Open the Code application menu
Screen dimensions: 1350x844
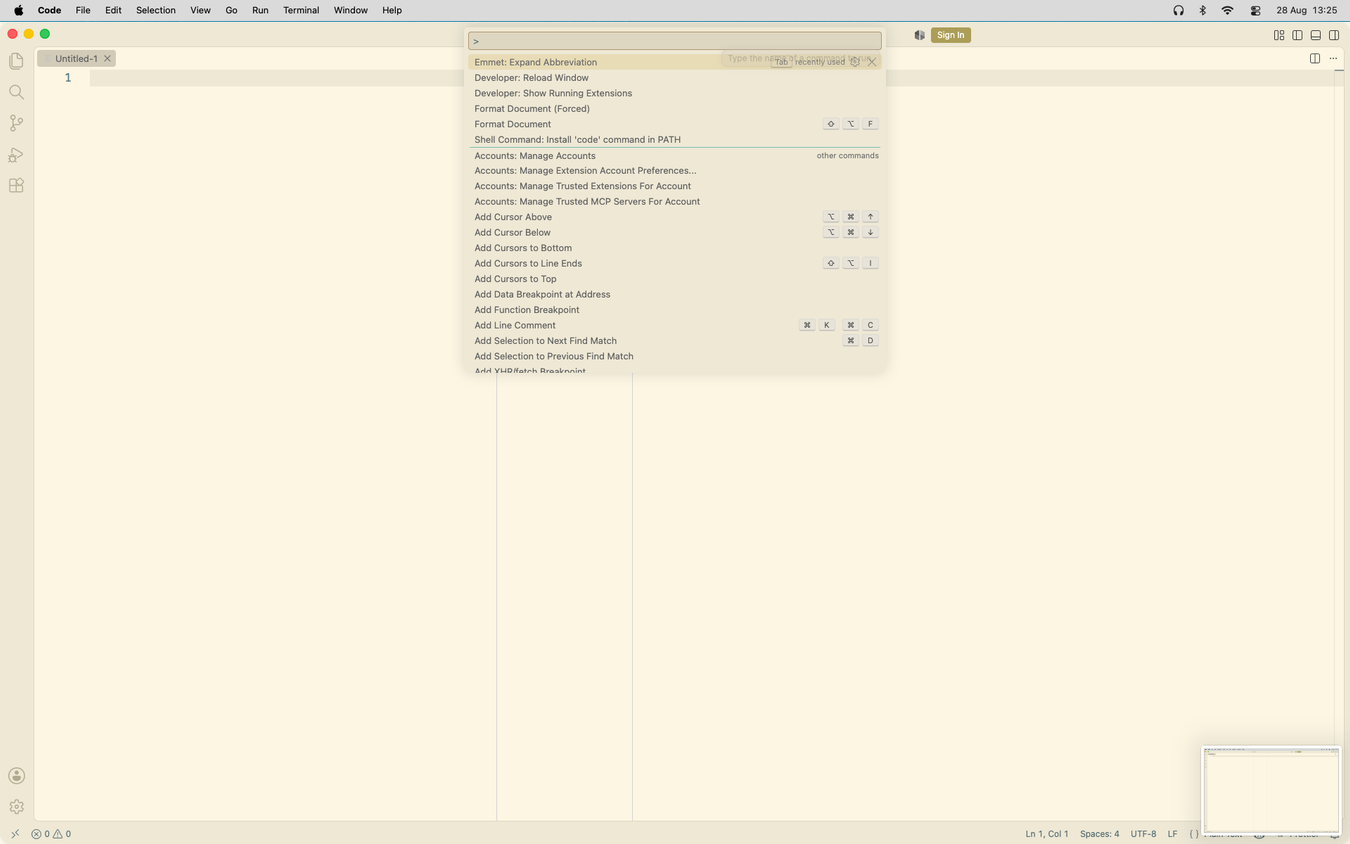point(49,10)
